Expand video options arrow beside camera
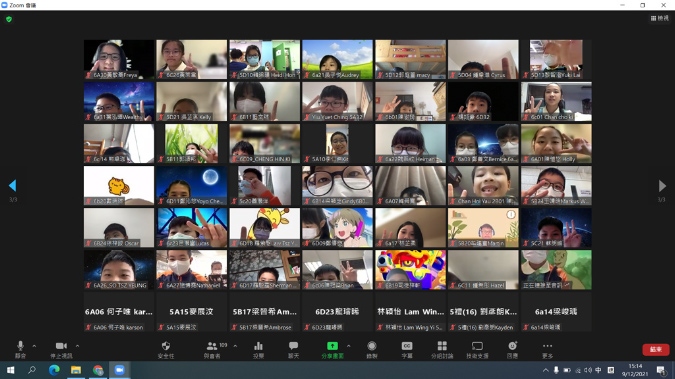The image size is (675, 379). [77, 346]
